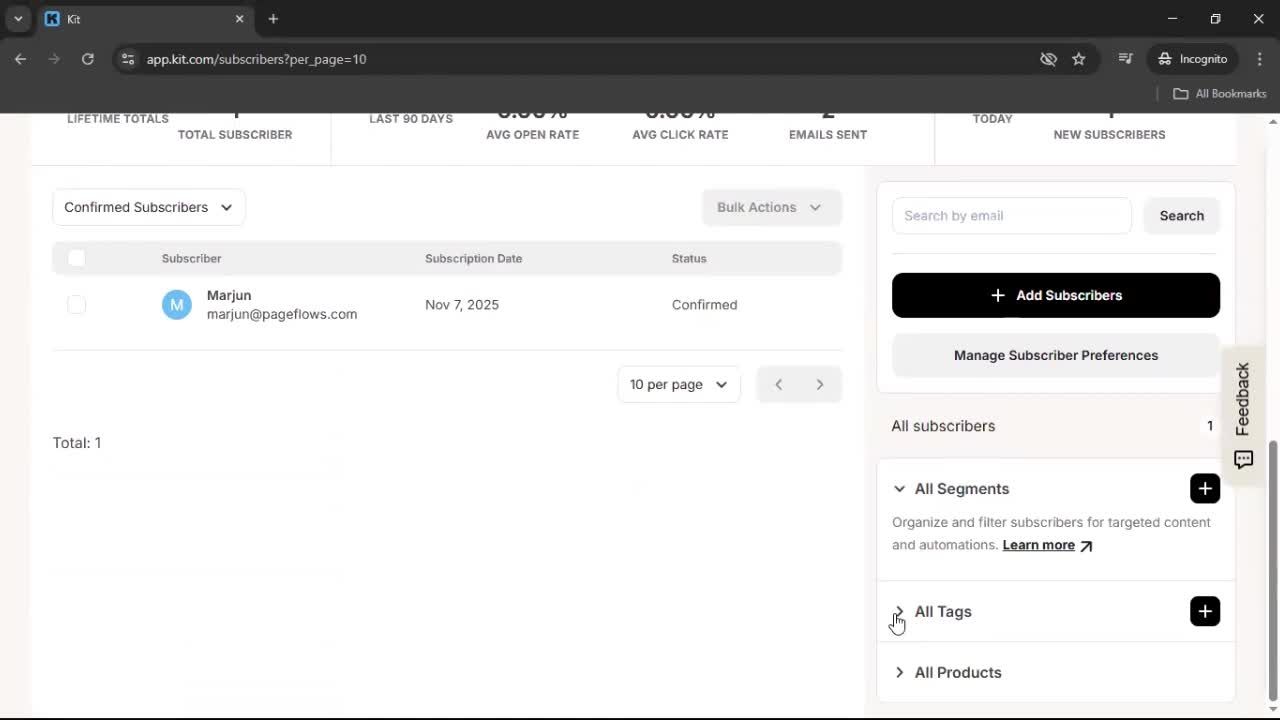Open the Bulk Actions menu

pyautogui.click(x=771, y=207)
